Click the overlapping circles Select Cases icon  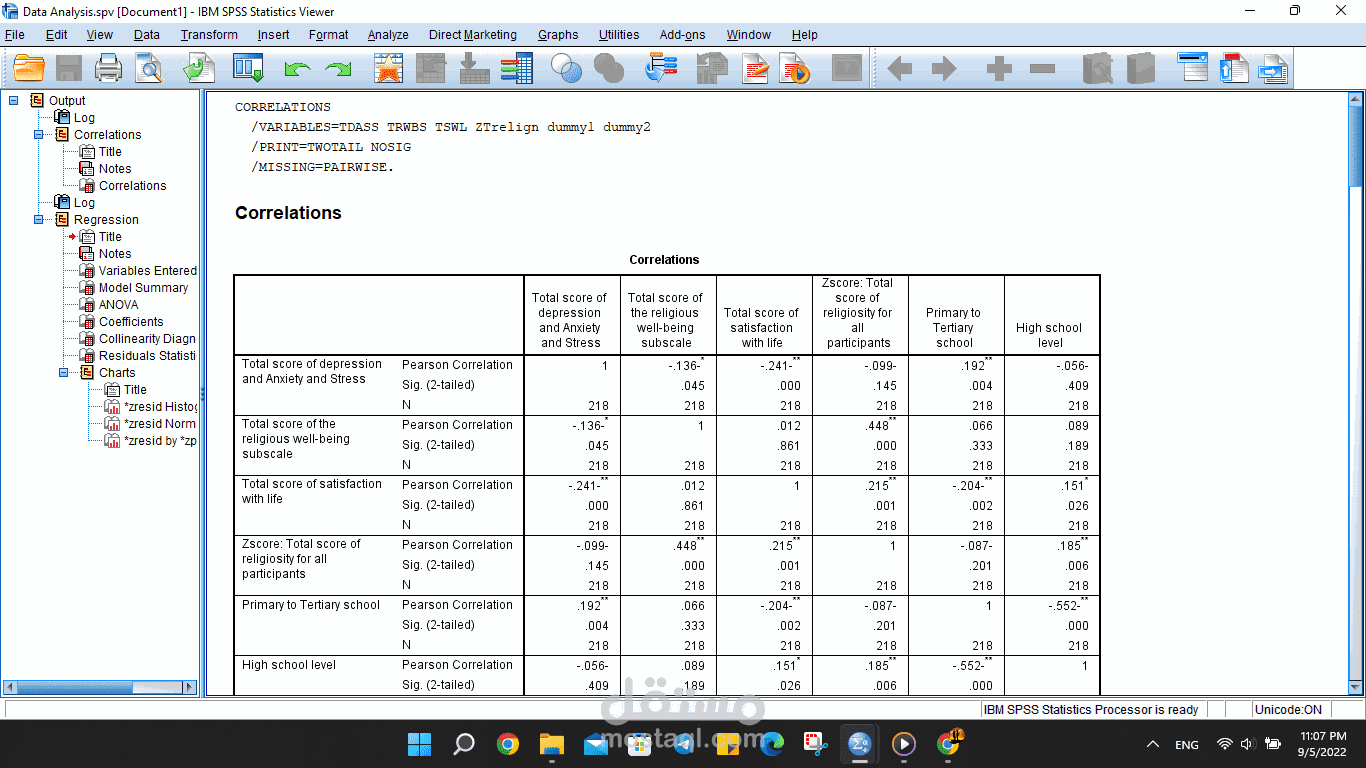point(567,68)
